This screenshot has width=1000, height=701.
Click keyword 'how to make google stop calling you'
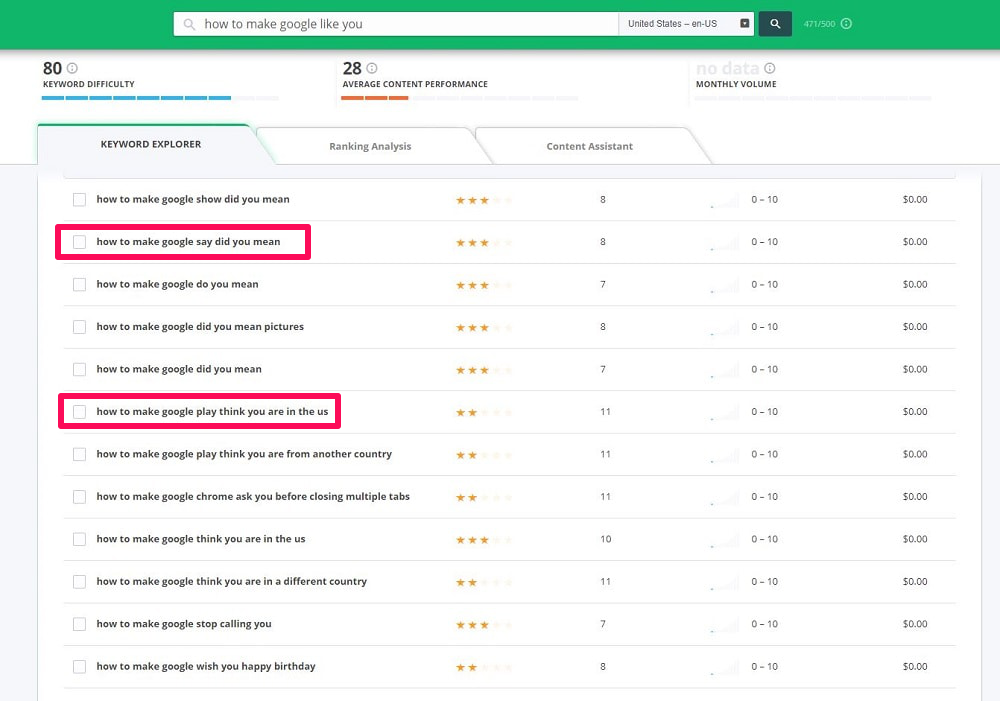(x=184, y=624)
